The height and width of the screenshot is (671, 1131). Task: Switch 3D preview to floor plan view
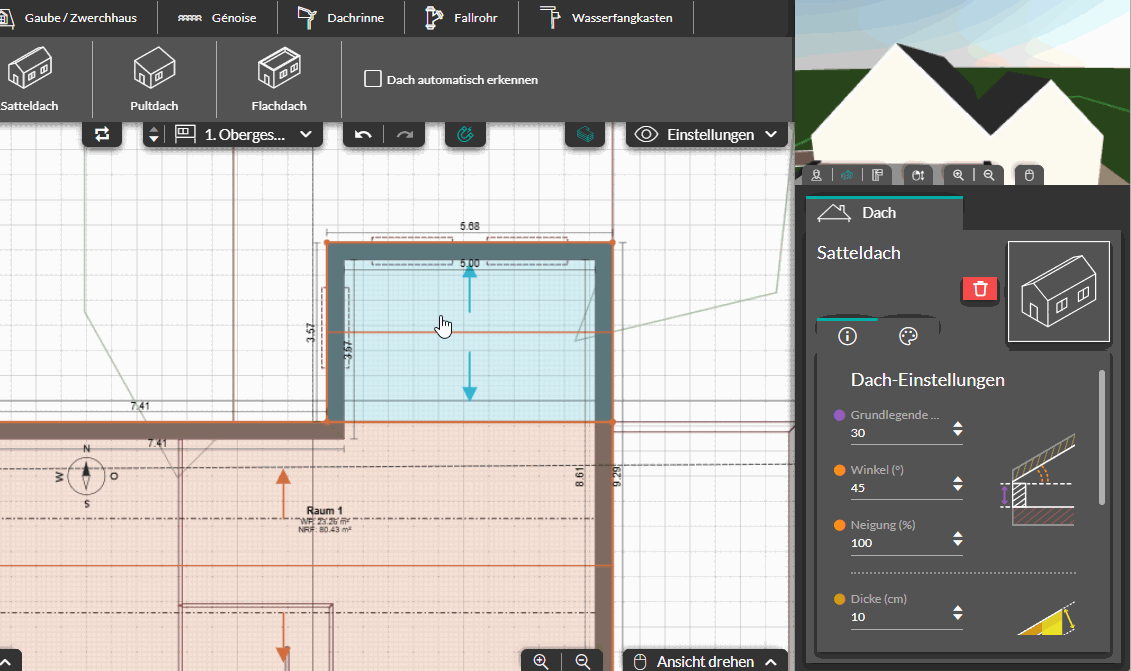878,175
